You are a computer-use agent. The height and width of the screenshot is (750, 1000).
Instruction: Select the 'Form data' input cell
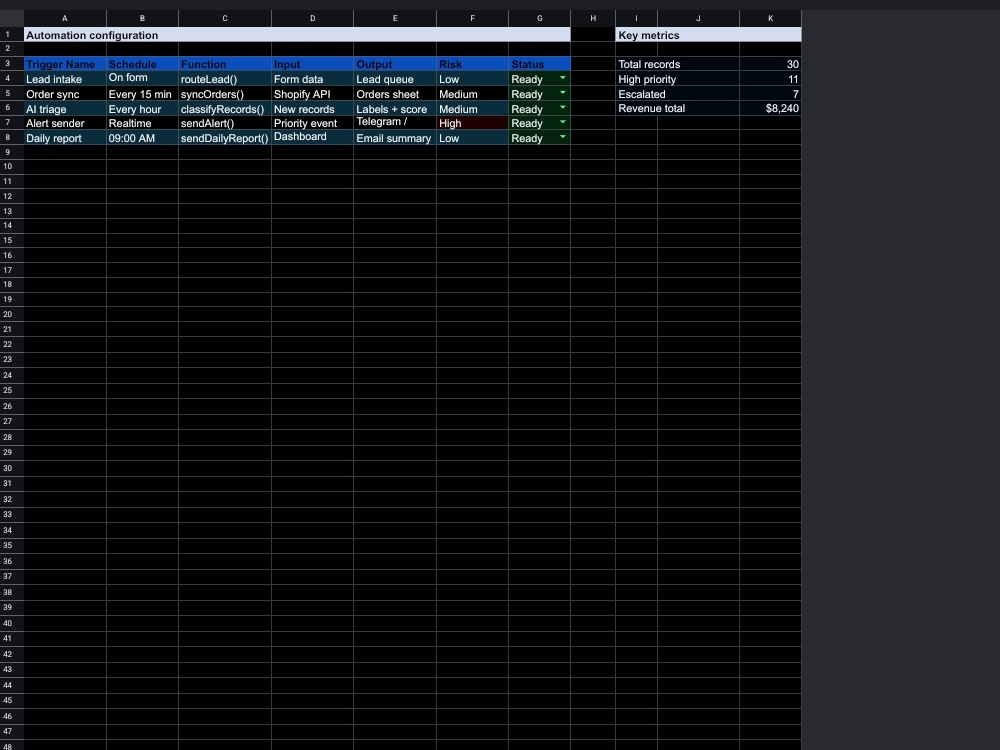312,78
